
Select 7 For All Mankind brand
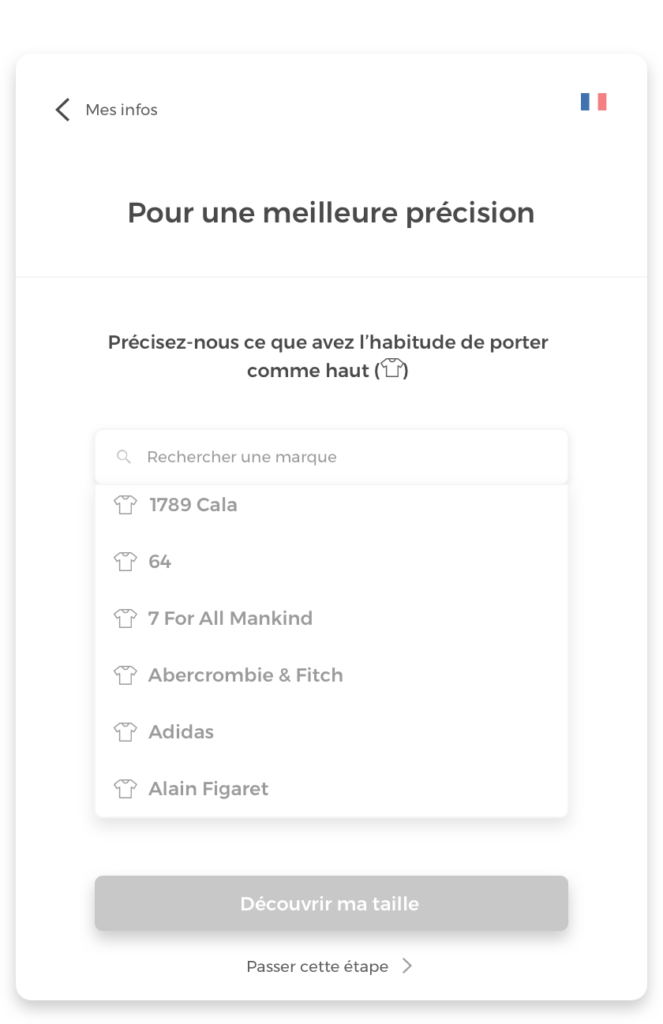(230, 619)
